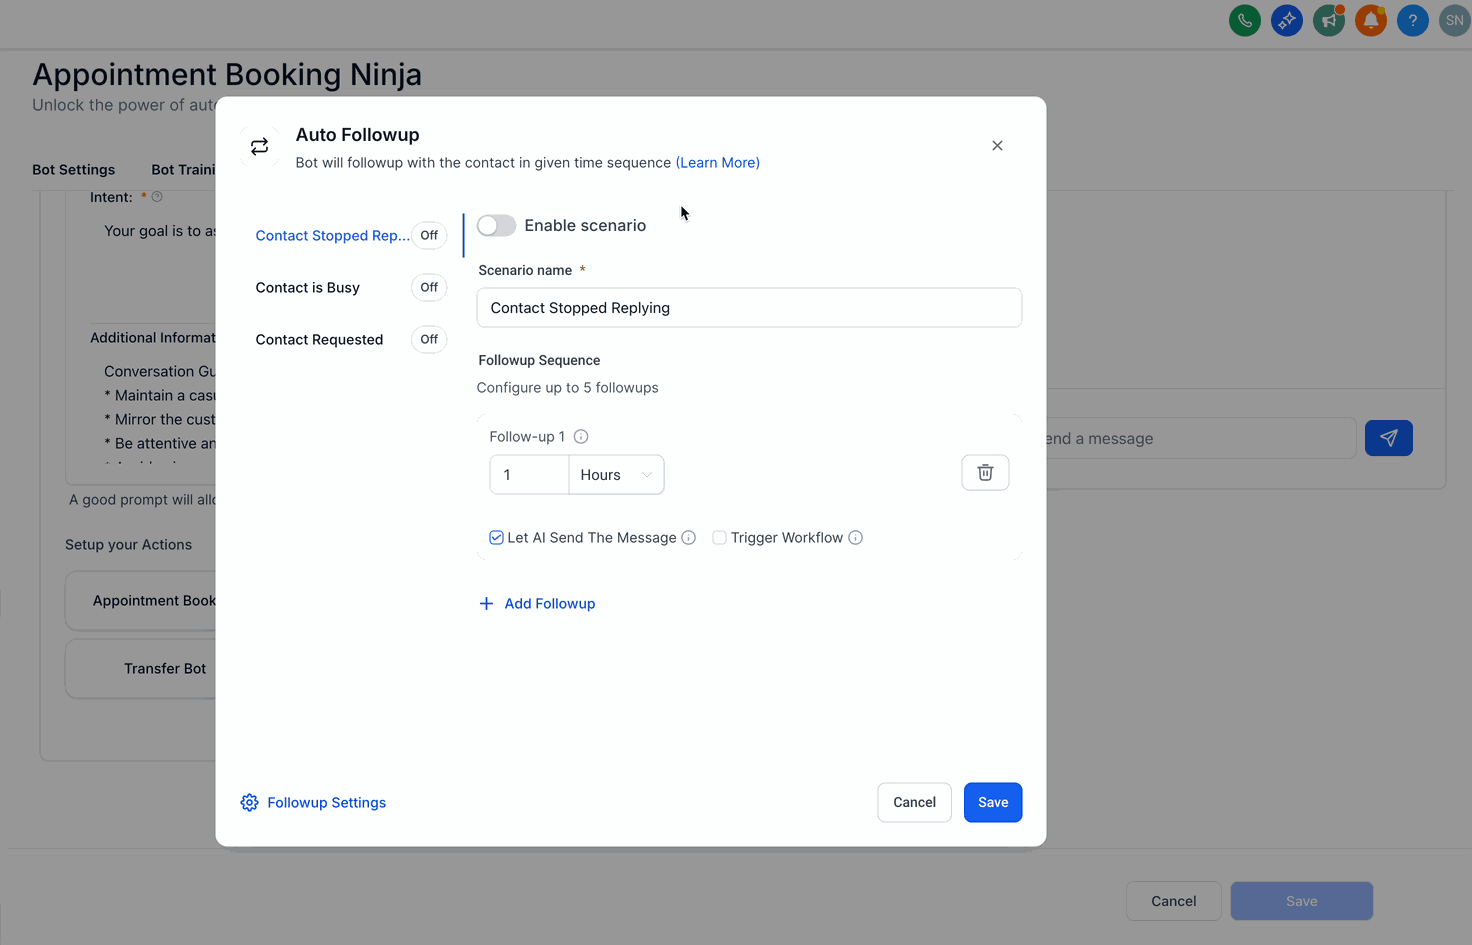This screenshot has height=945, width=1472.
Task: Select the Contact Requested scenario
Action: coord(319,340)
